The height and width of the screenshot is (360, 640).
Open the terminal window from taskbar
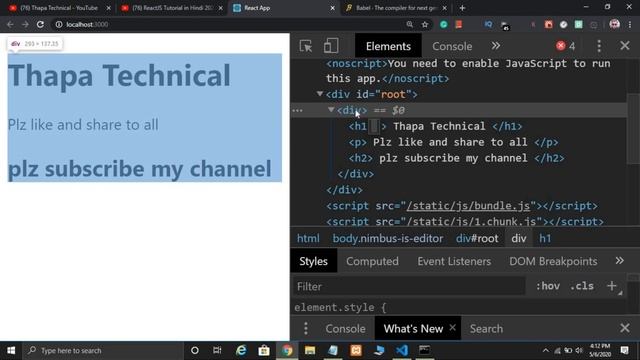[424, 350]
